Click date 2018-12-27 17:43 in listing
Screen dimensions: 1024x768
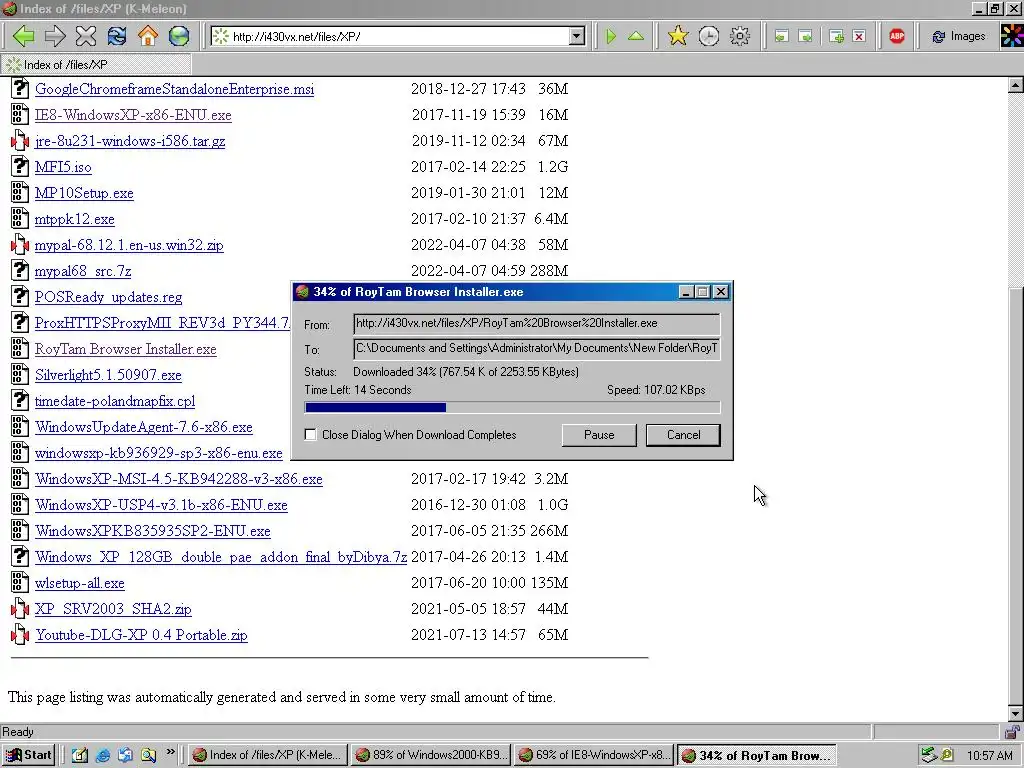point(468,89)
